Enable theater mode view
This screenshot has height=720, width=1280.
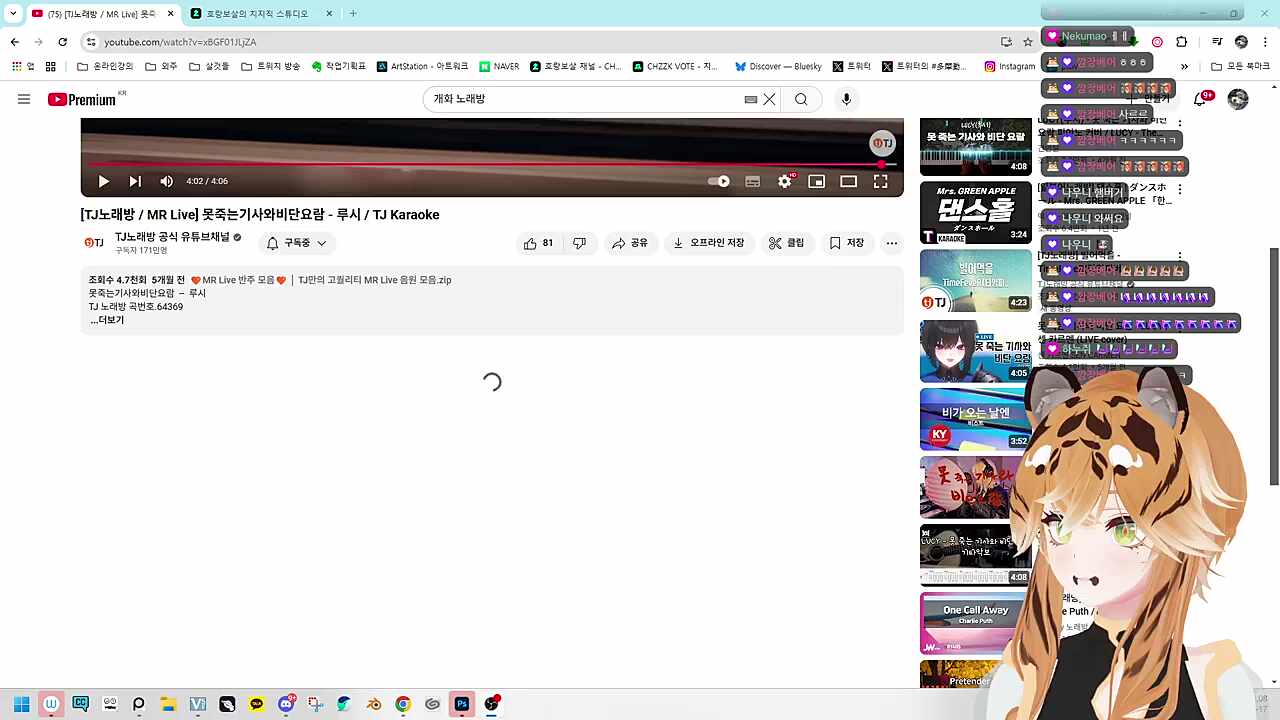click(x=848, y=181)
